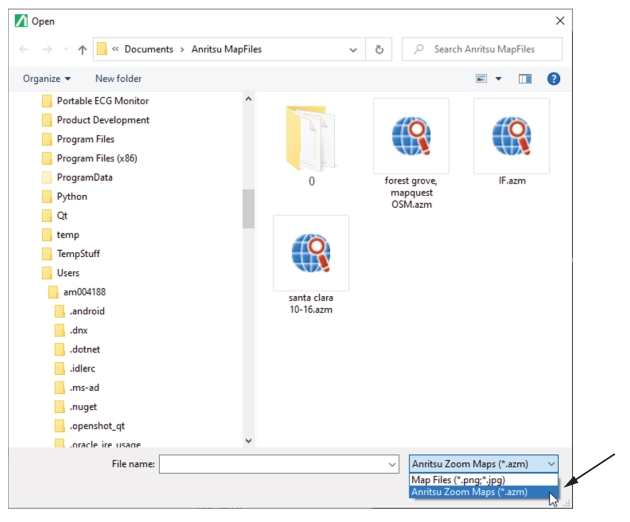Open the forest grove mapquest OSM.azm file
Image resolution: width=630 pixels, height=522 pixels.
click(411, 137)
